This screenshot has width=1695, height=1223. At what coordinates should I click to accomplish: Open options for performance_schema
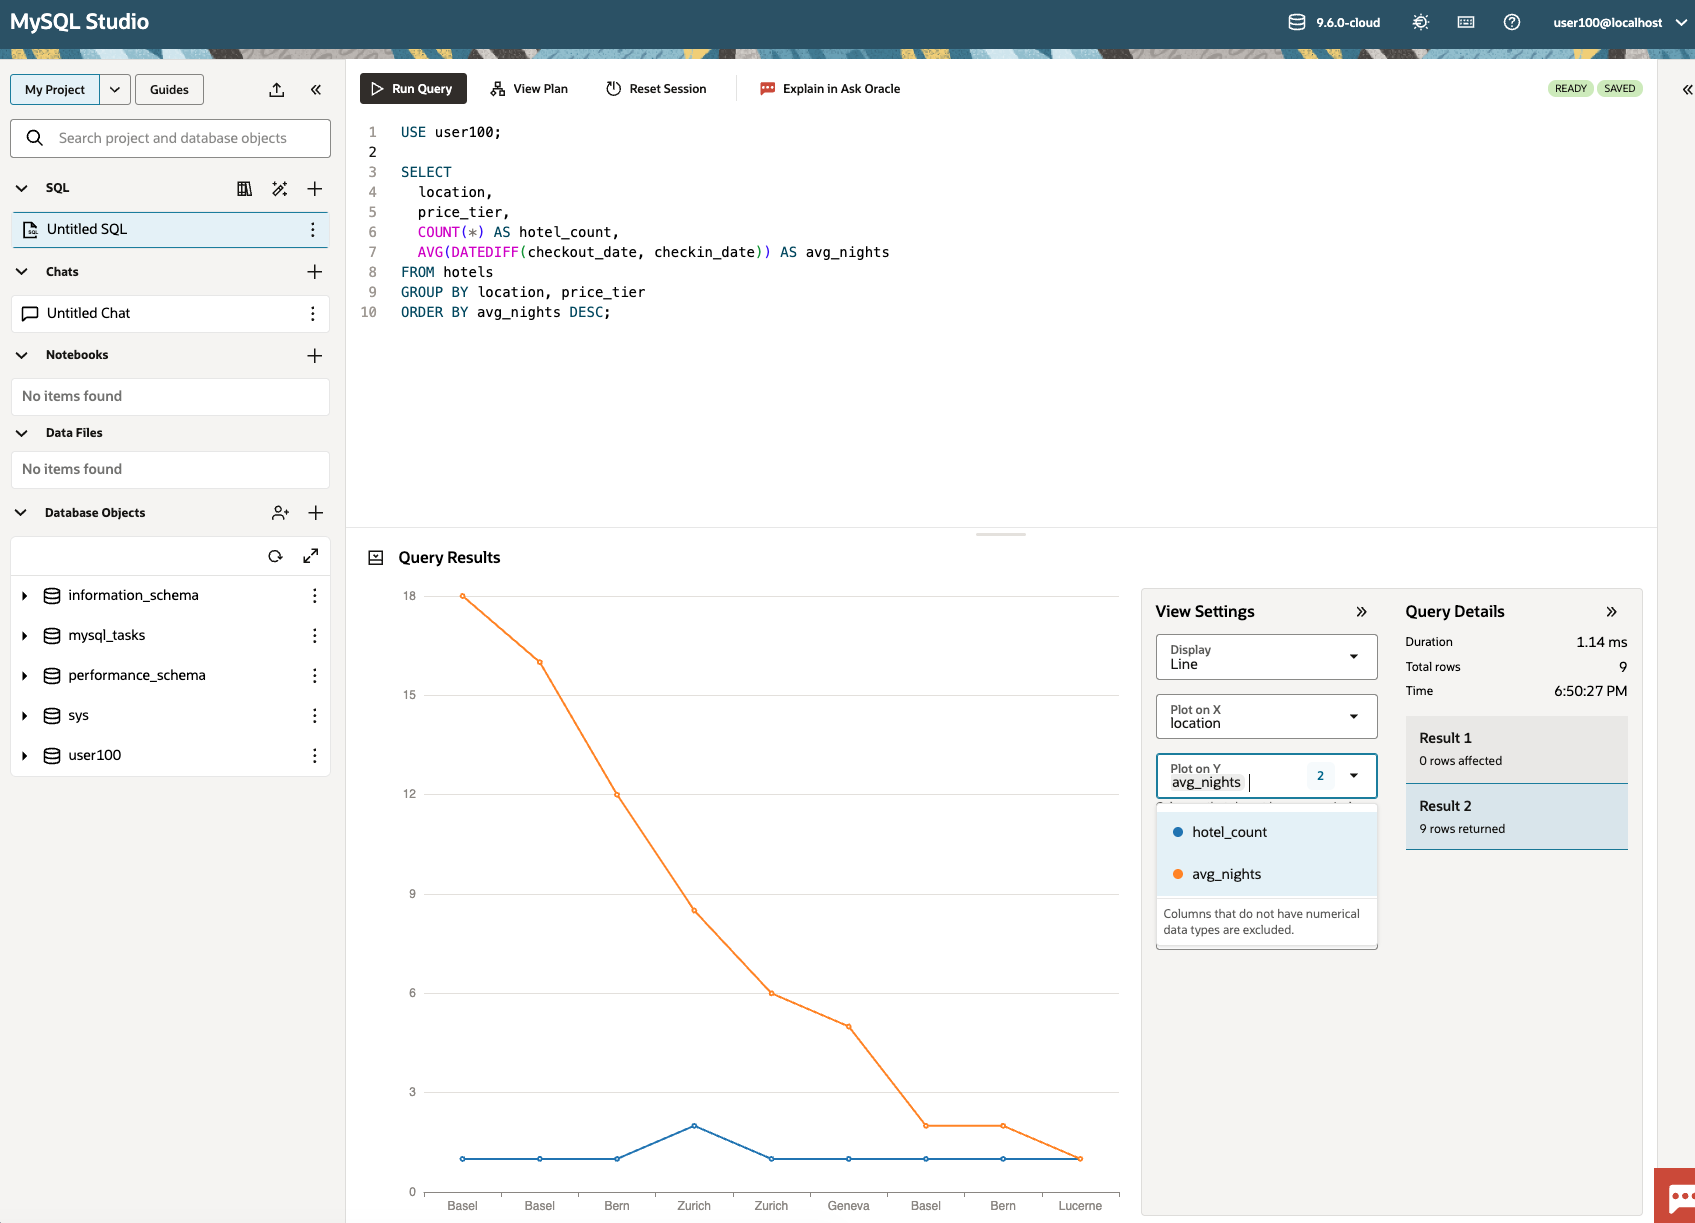[315, 676]
